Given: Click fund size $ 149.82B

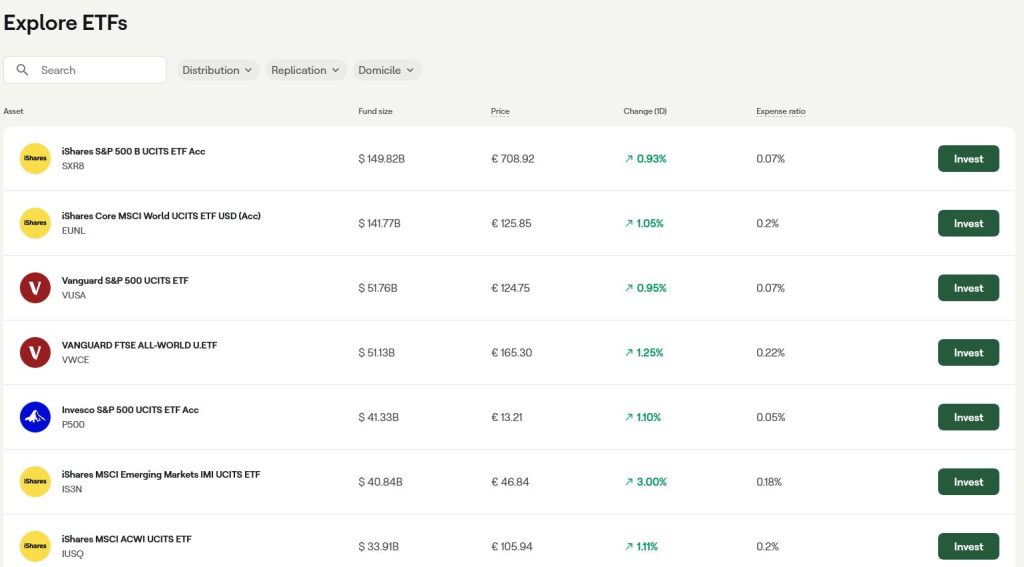Looking at the screenshot, I should coord(381,159).
